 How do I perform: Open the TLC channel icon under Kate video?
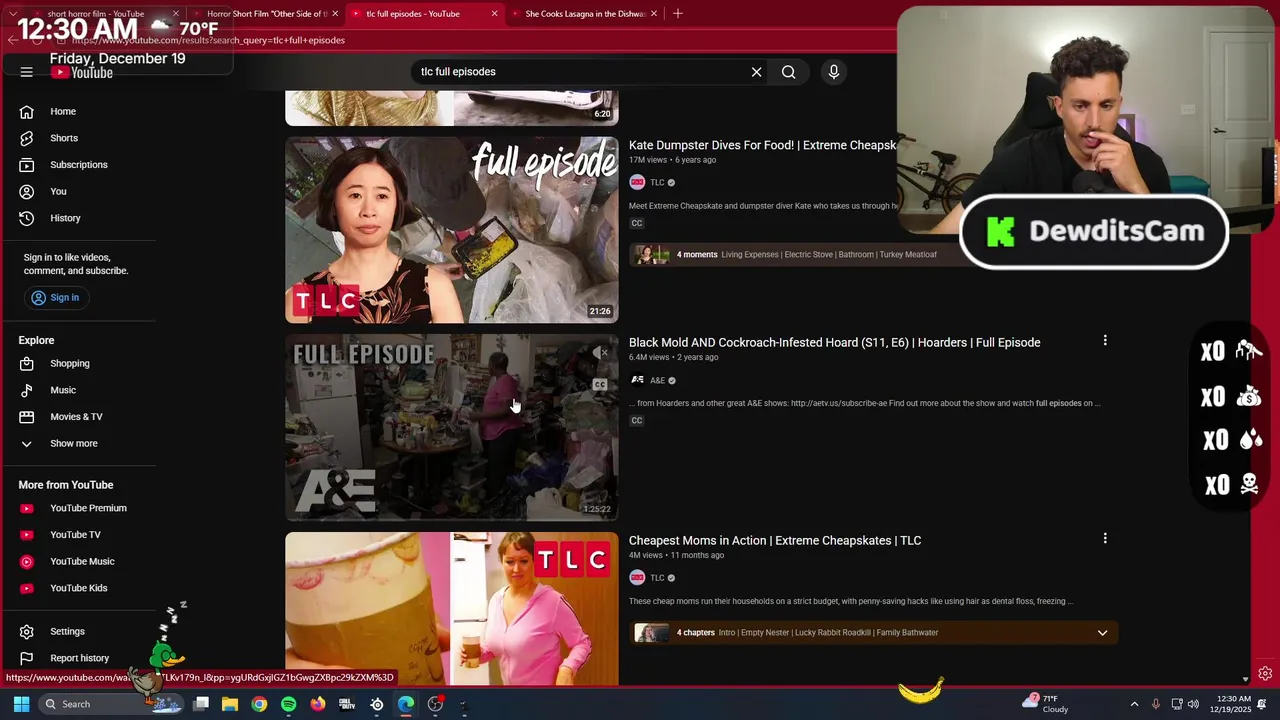pos(637,183)
